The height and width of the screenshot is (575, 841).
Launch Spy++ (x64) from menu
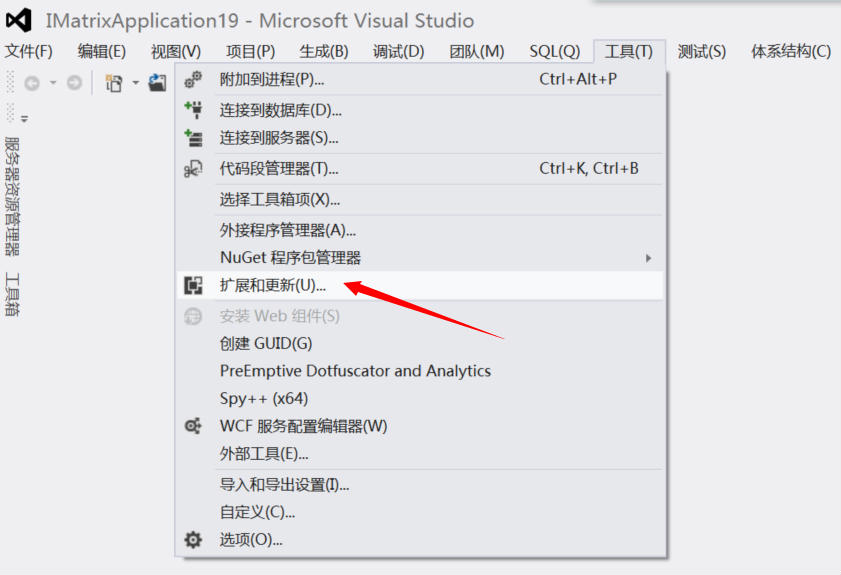421,399
